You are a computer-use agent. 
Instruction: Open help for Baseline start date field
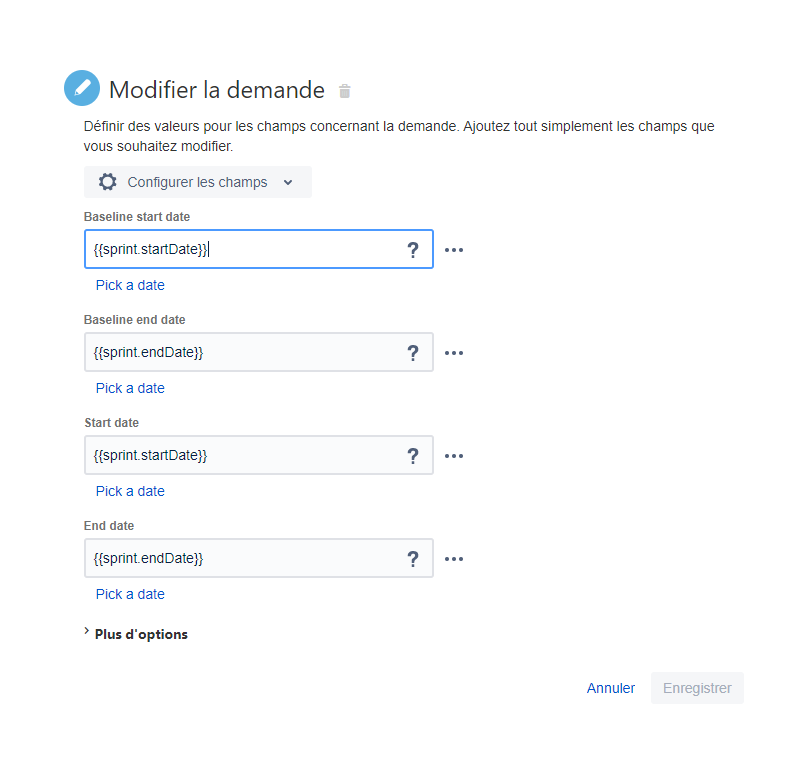click(x=413, y=250)
